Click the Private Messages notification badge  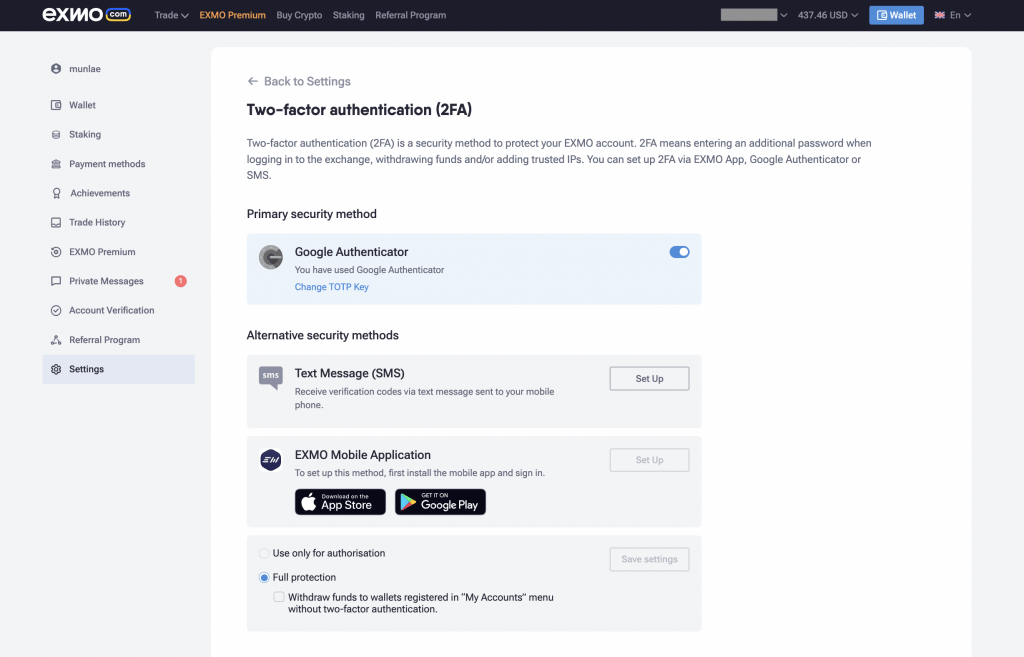181,281
